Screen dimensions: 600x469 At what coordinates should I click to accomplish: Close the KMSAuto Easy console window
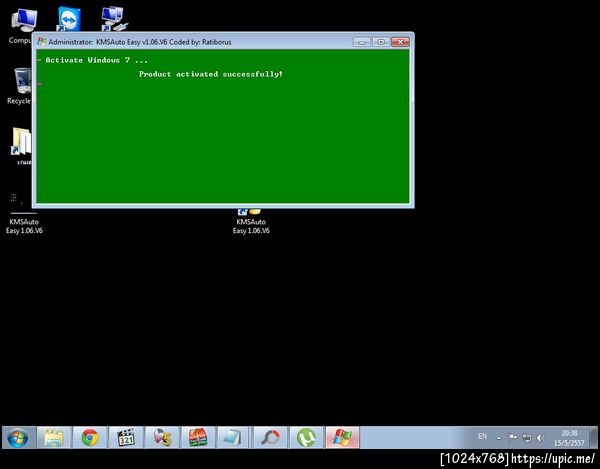coord(400,42)
